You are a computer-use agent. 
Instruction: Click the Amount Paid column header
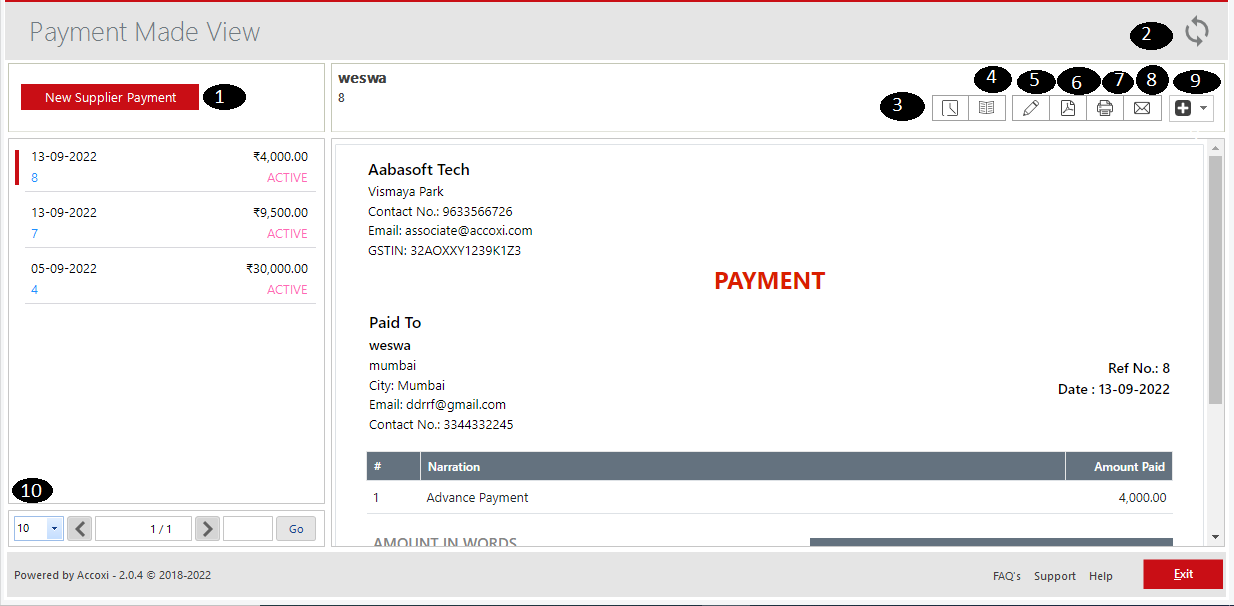click(x=1119, y=466)
